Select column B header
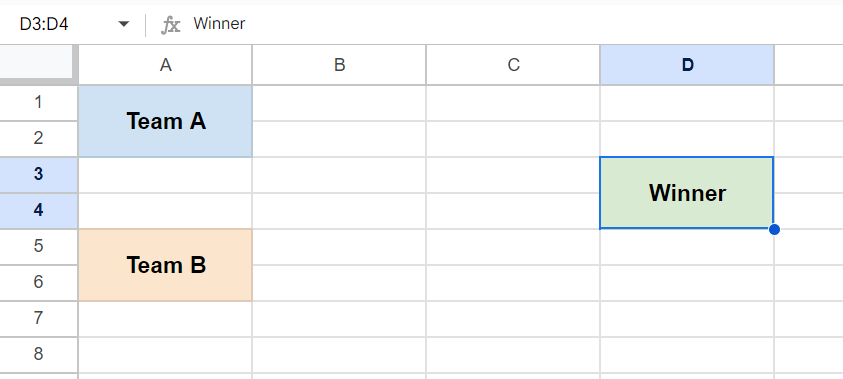 (339, 65)
